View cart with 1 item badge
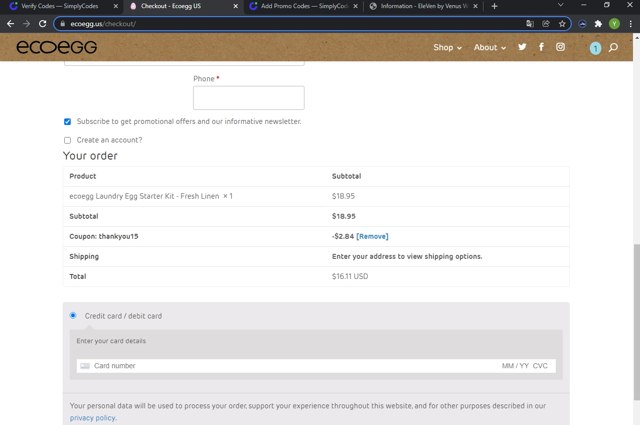 point(596,48)
